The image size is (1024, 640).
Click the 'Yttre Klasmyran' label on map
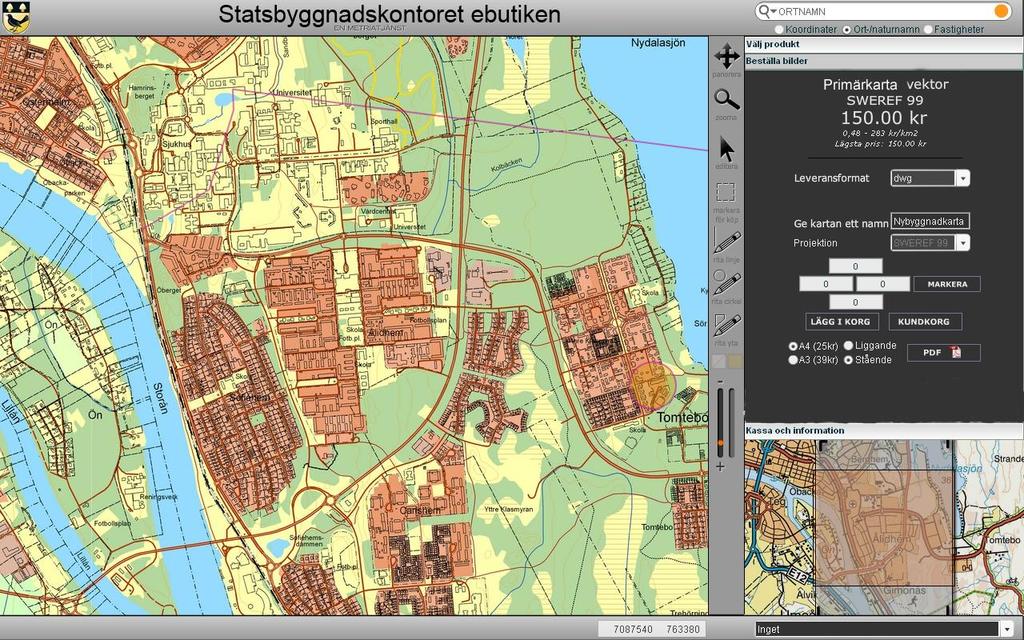[508, 509]
